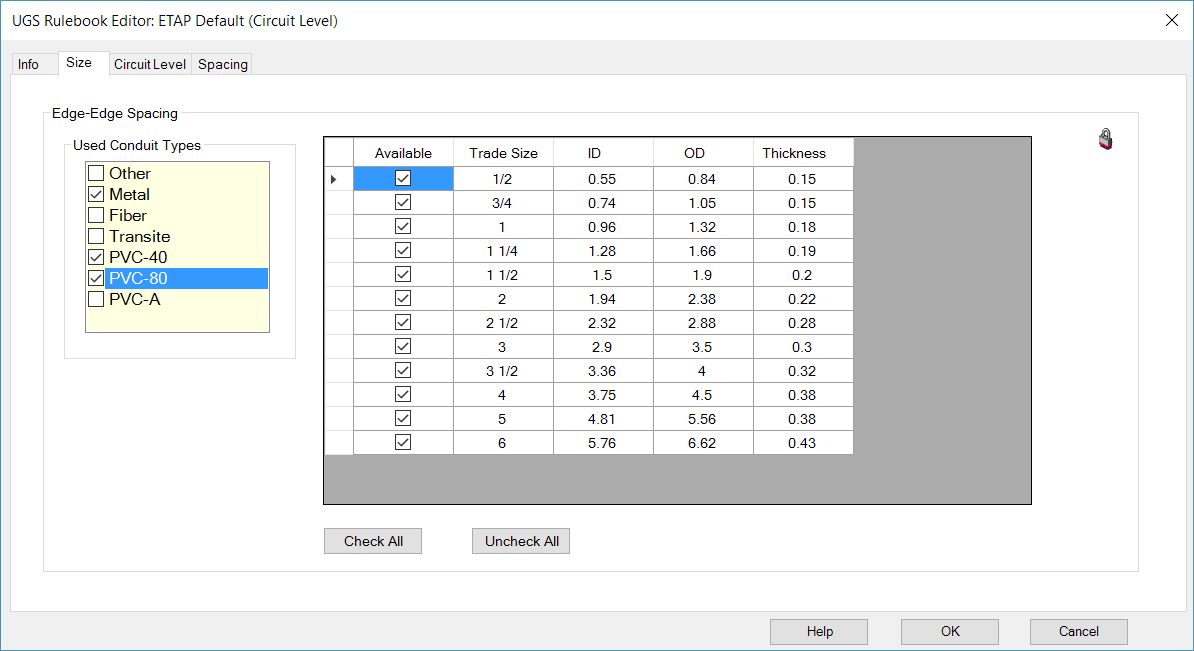Uncheck the Metal conduit type
The image size is (1194, 651).
(96, 194)
